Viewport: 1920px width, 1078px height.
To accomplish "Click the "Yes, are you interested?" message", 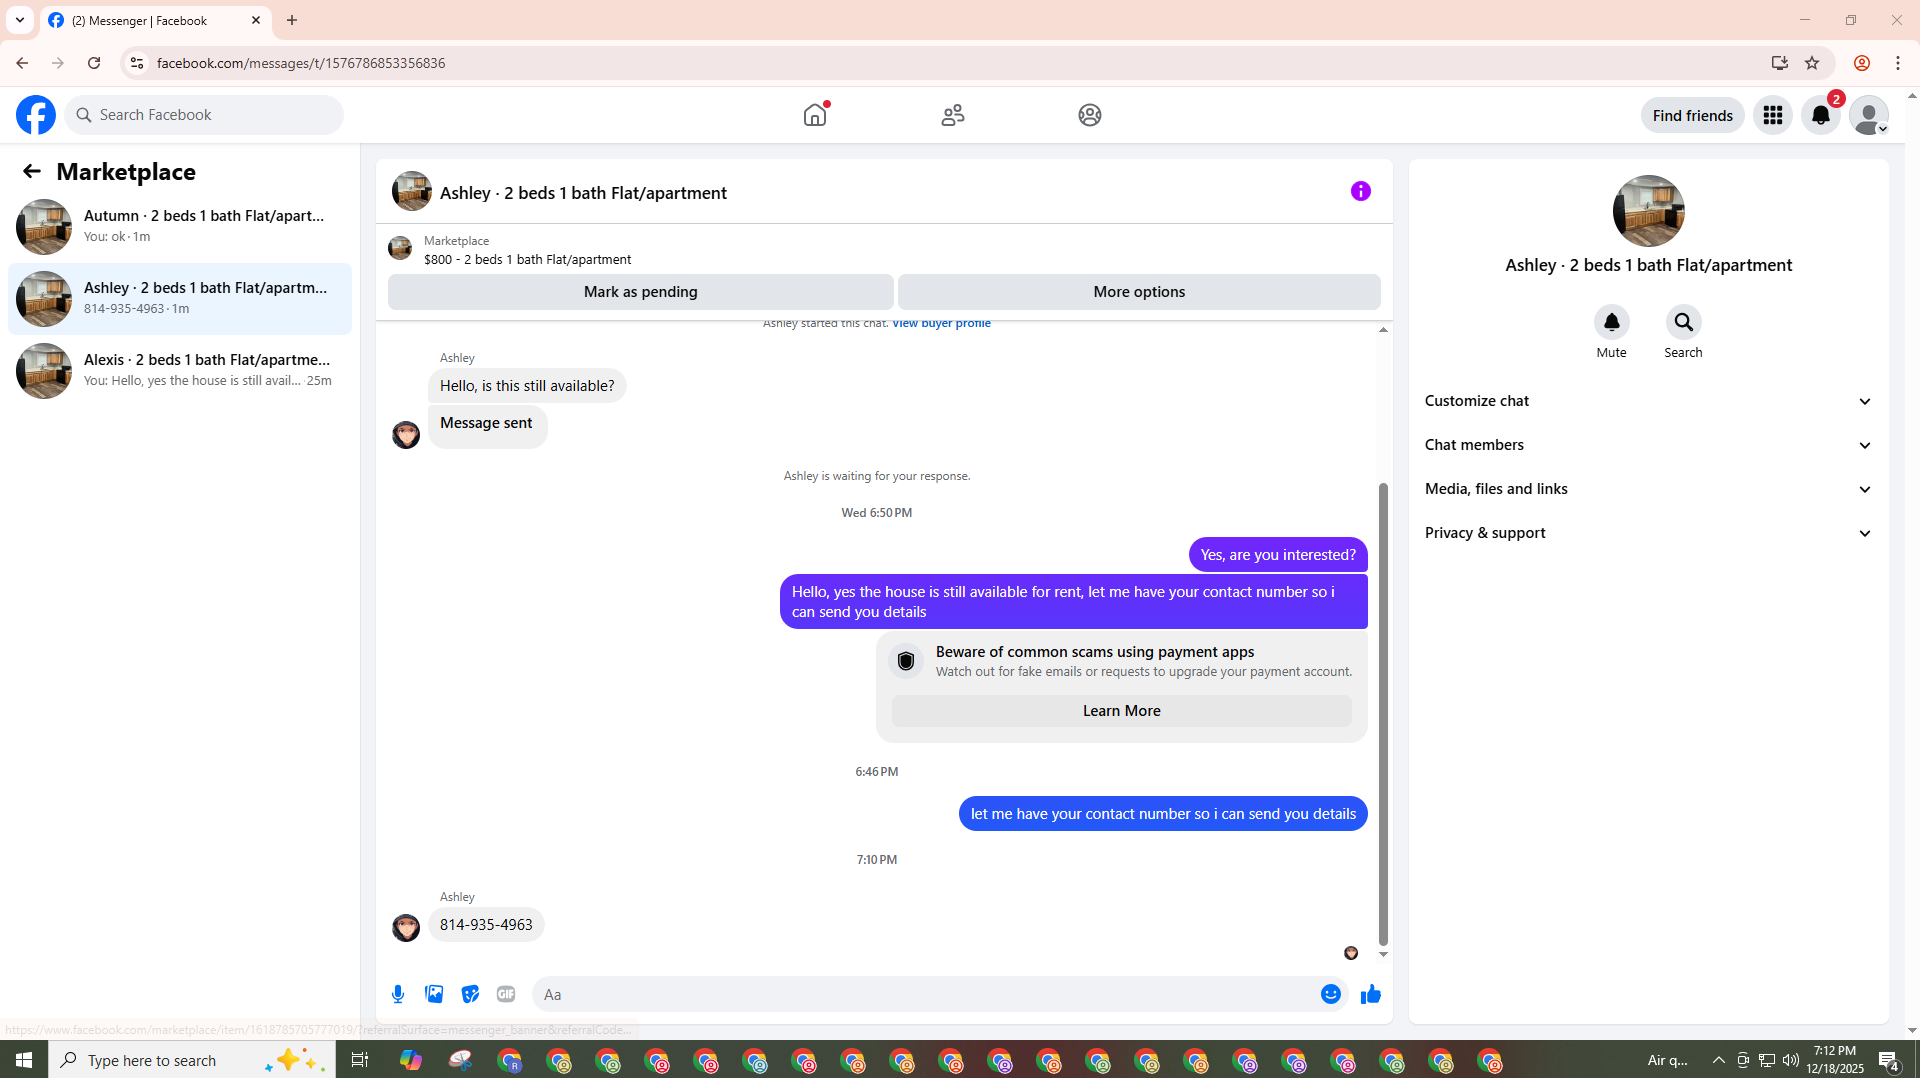I will click(1278, 555).
